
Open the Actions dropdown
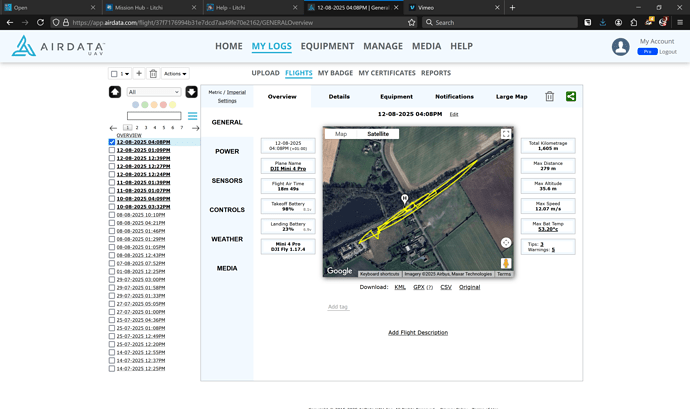point(175,74)
